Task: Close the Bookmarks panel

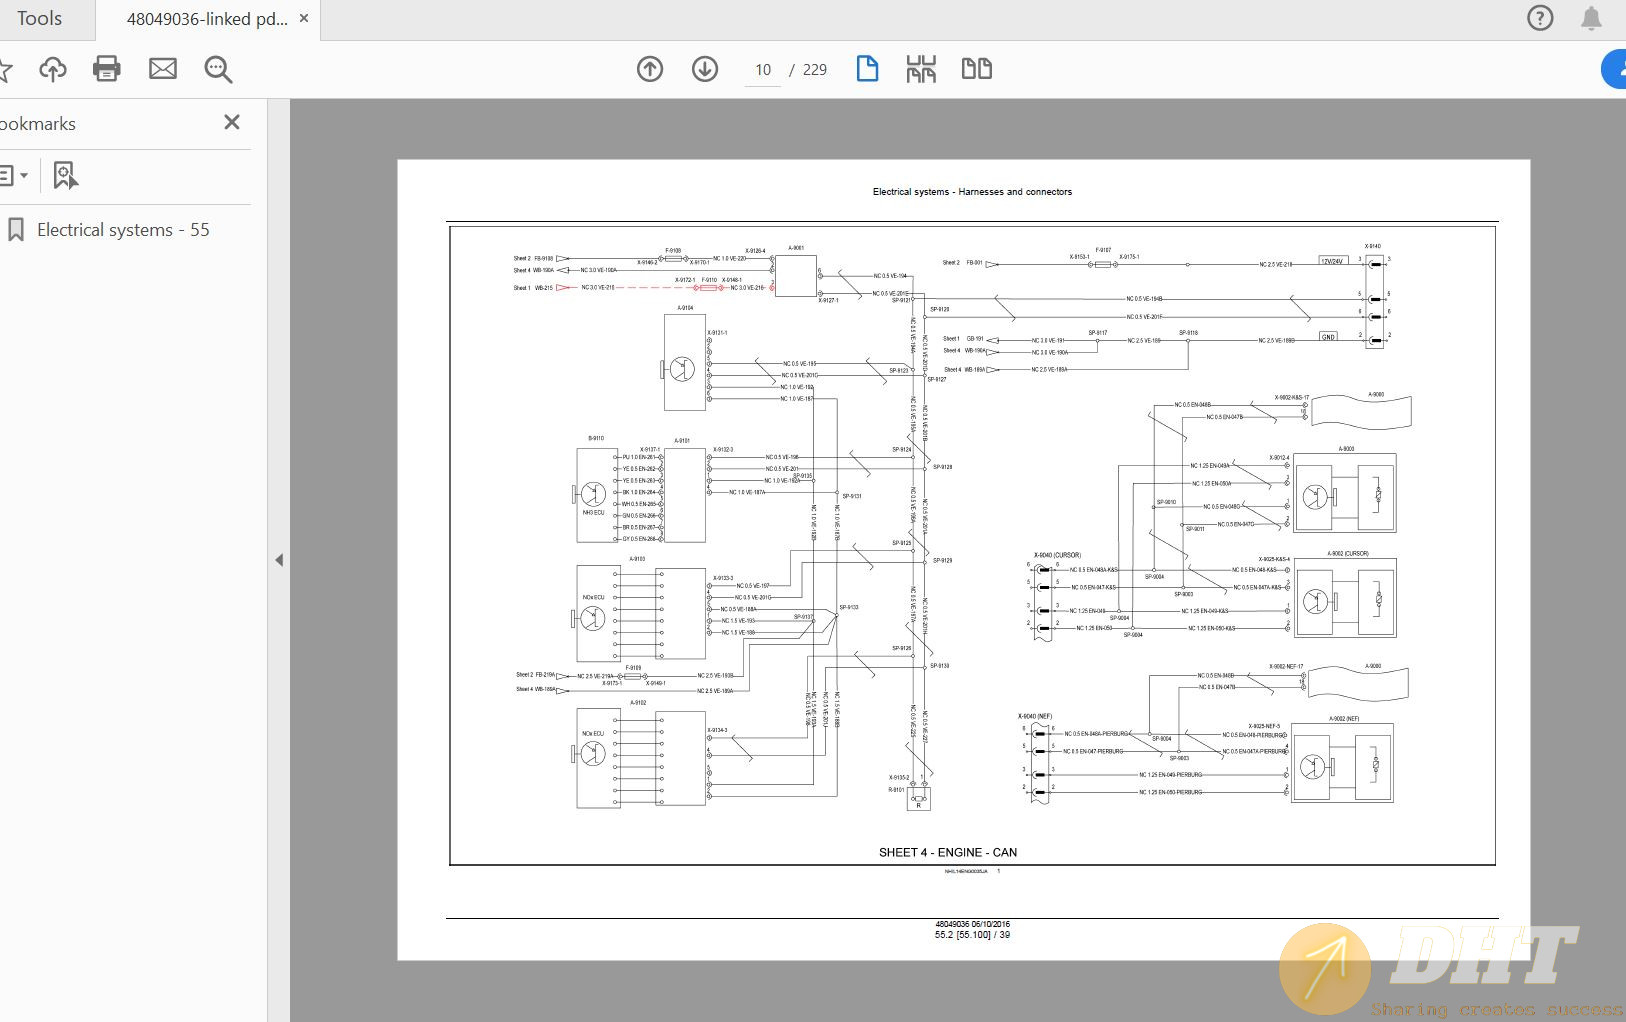Action: point(232,122)
